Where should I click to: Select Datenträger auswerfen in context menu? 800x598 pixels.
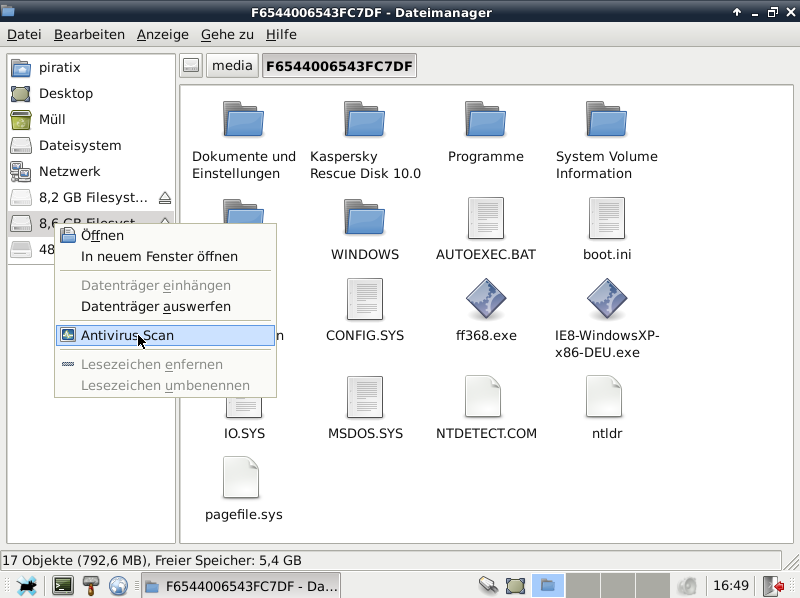(x=155, y=307)
